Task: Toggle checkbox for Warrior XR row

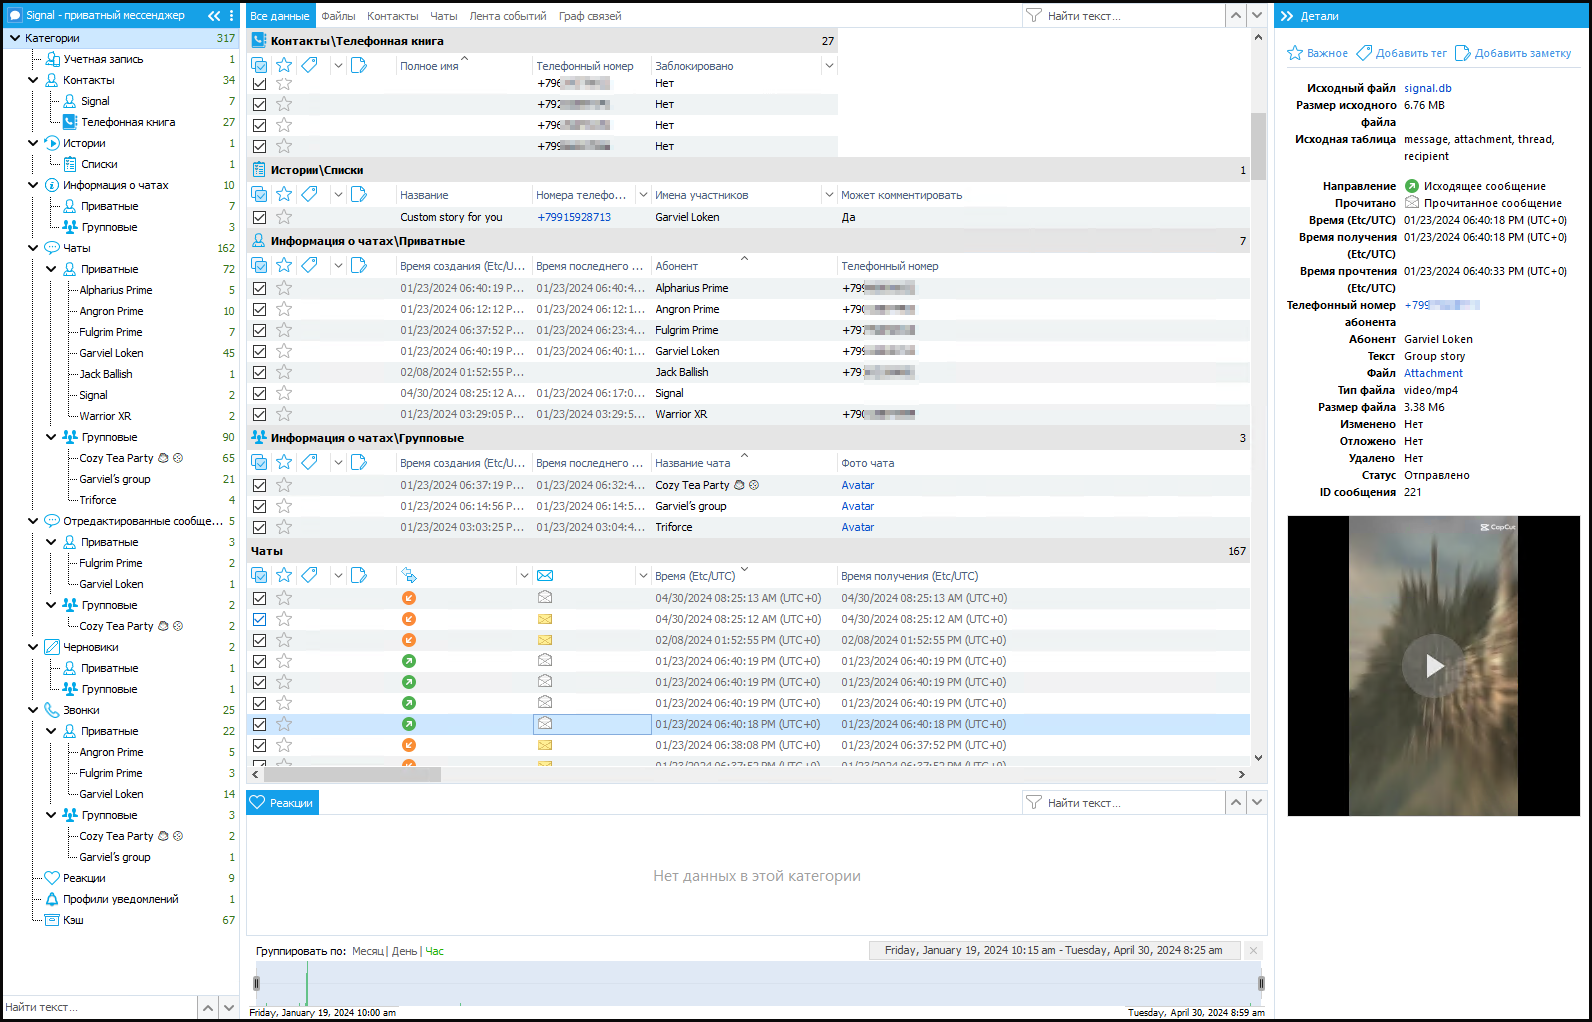Action: click(260, 414)
